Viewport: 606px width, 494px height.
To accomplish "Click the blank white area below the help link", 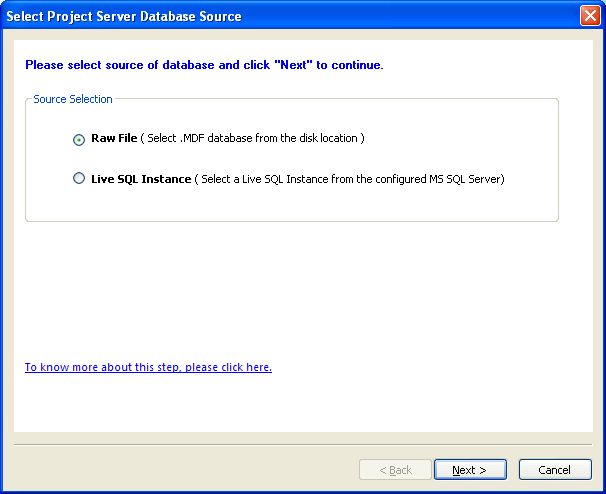I will 300,405.
